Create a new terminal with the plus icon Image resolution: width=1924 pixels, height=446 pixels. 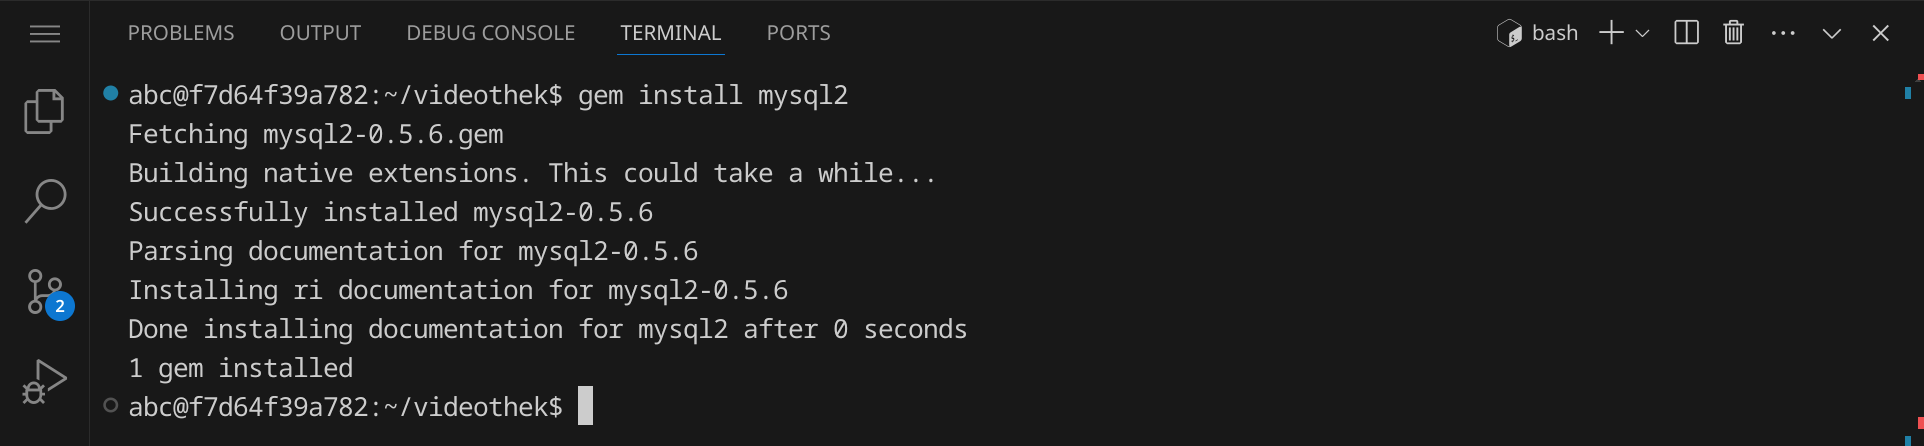1610,33
